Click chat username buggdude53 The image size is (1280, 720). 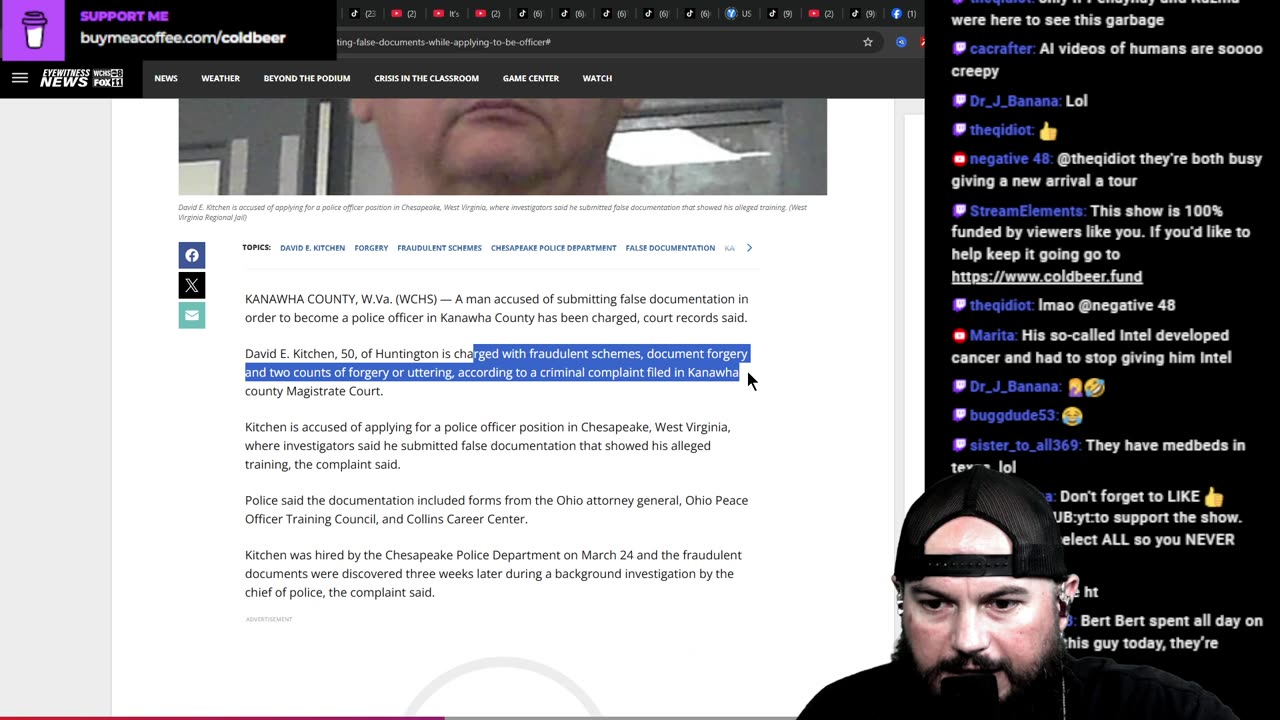[1012, 416]
